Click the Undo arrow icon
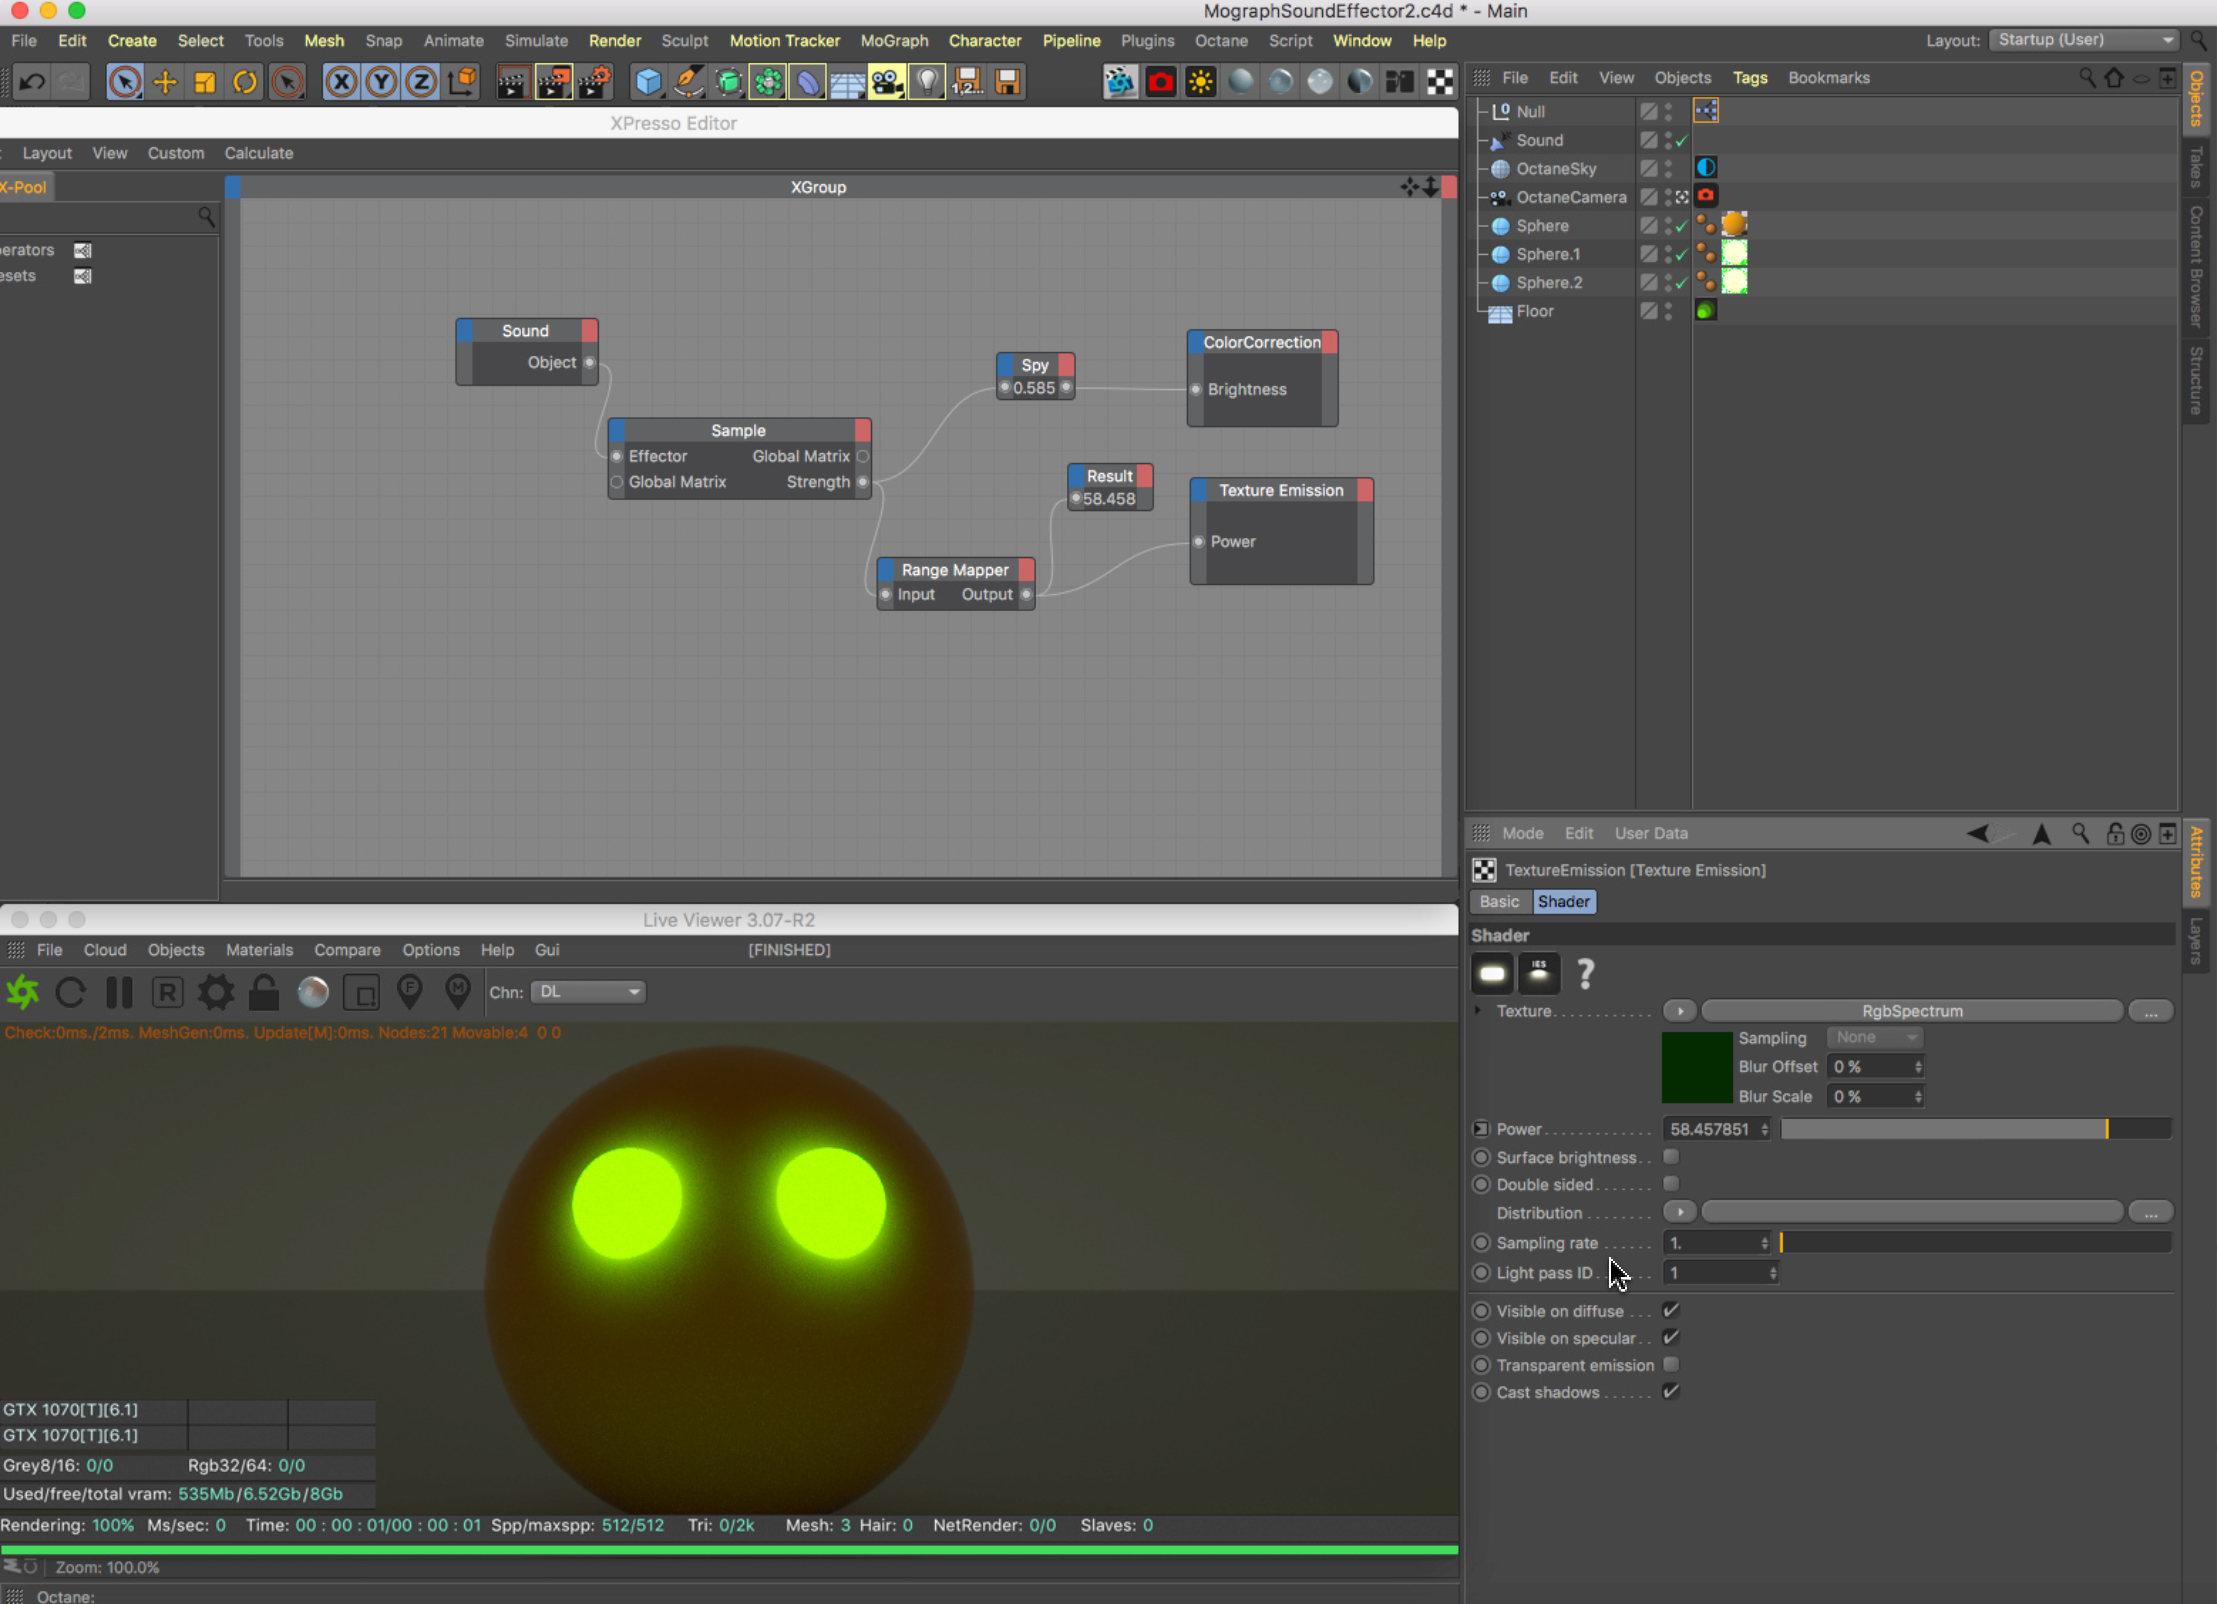Screen dimensions: 2217x1604 tap(32, 82)
